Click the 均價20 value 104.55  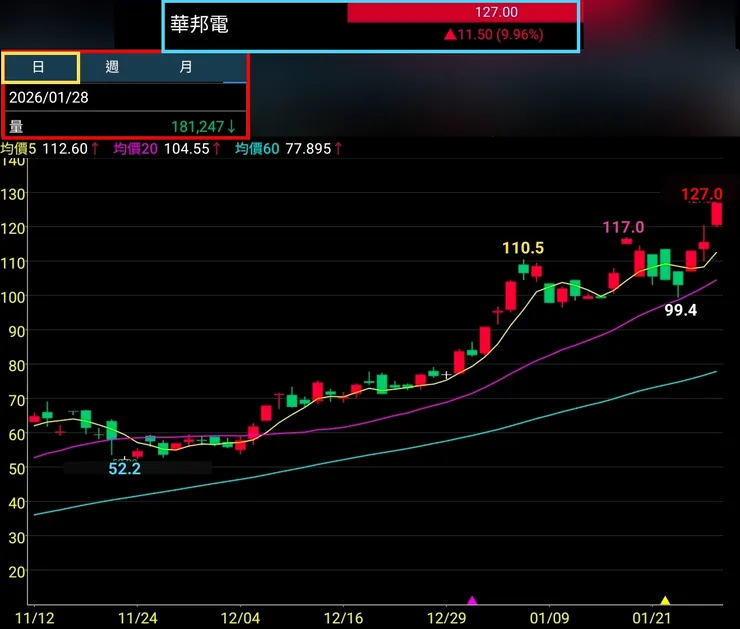tap(186, 149)
